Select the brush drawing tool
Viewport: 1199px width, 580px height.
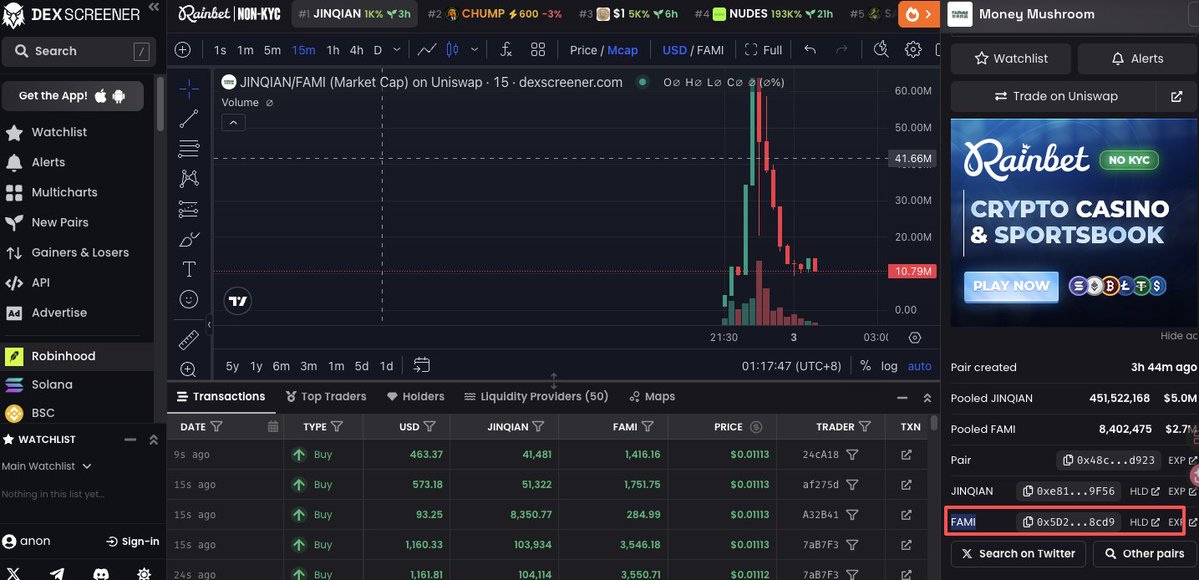[188, 239]
